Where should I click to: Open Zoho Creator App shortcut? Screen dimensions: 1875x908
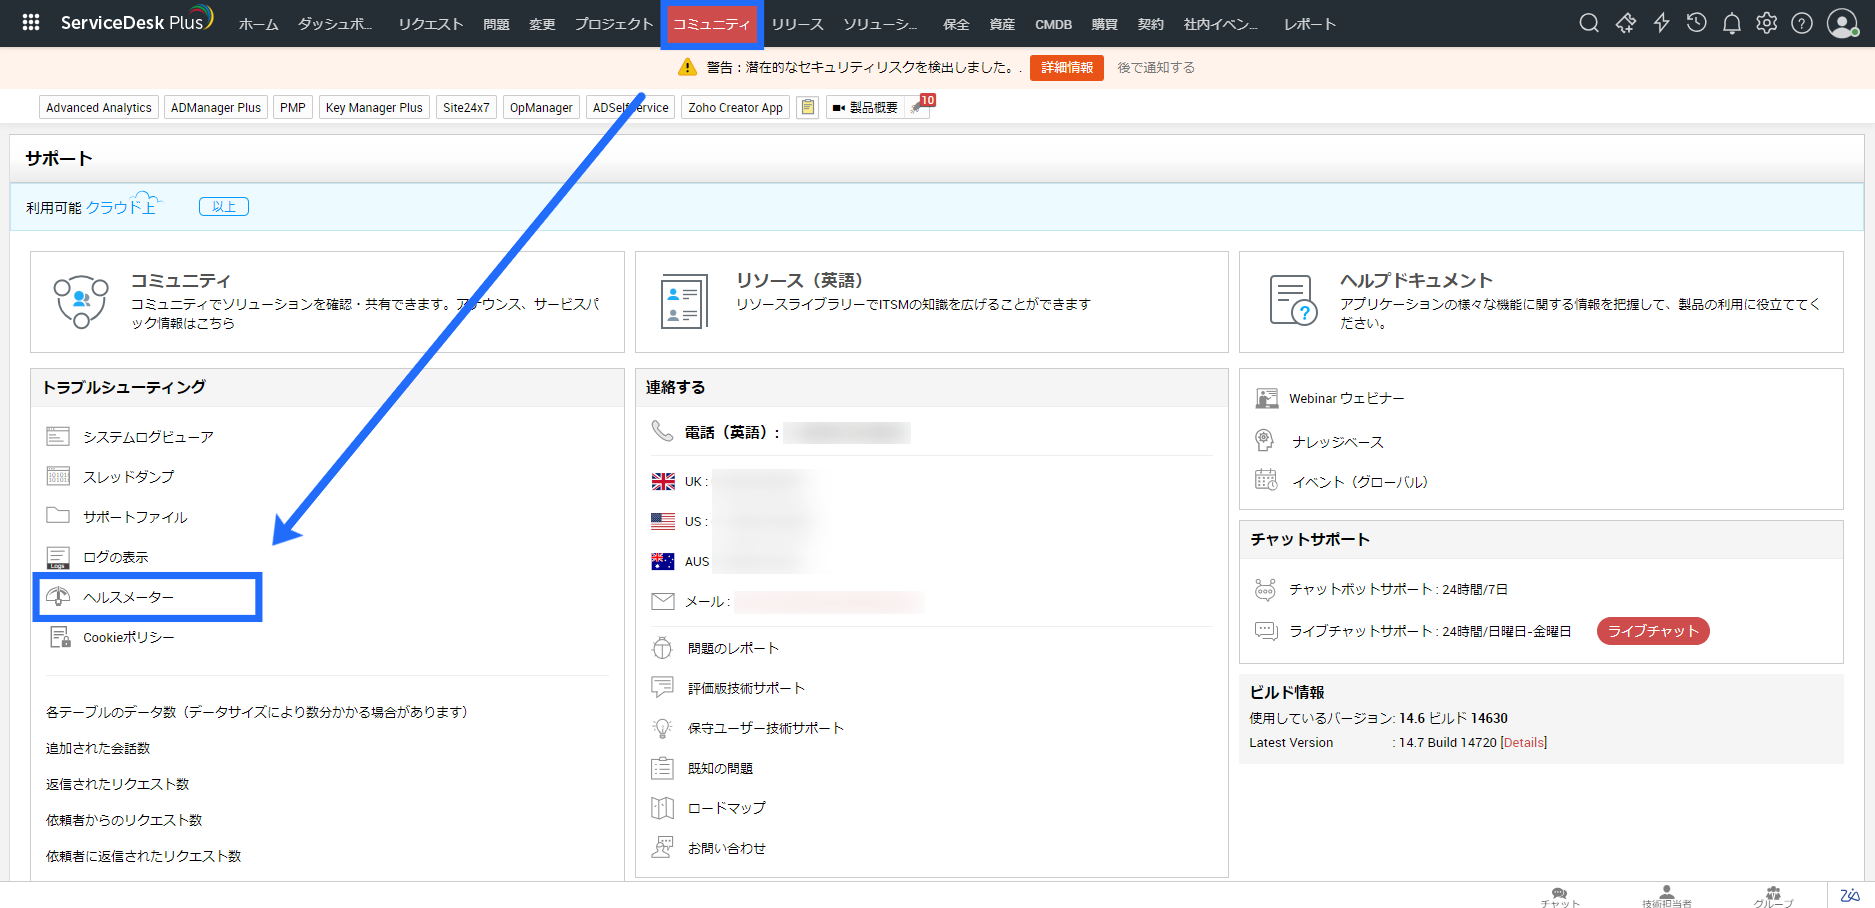735,107
